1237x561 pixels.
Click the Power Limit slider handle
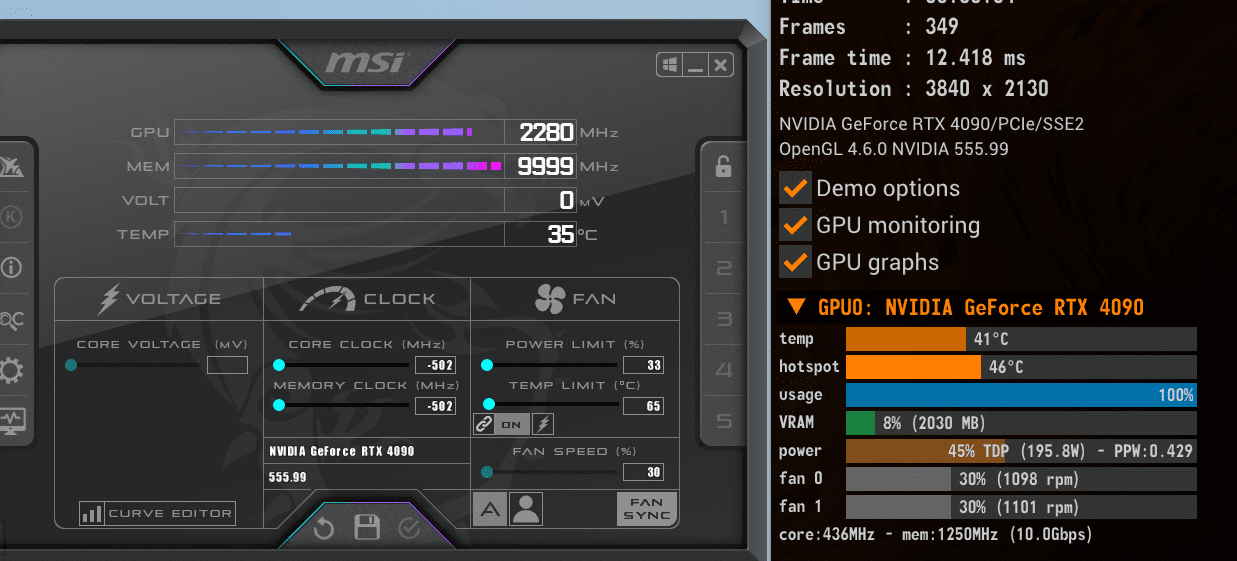point(487,365)
